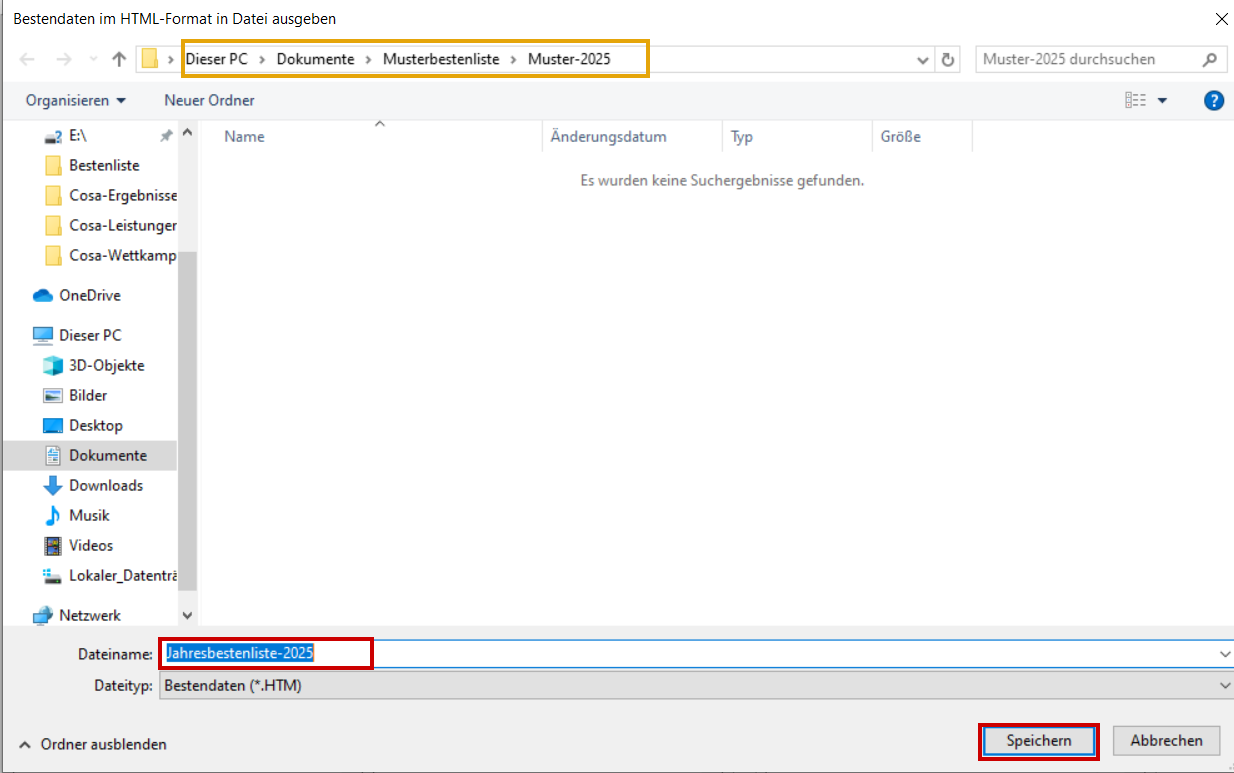Expand the view options dropdown arrow

click(1162, 100)
